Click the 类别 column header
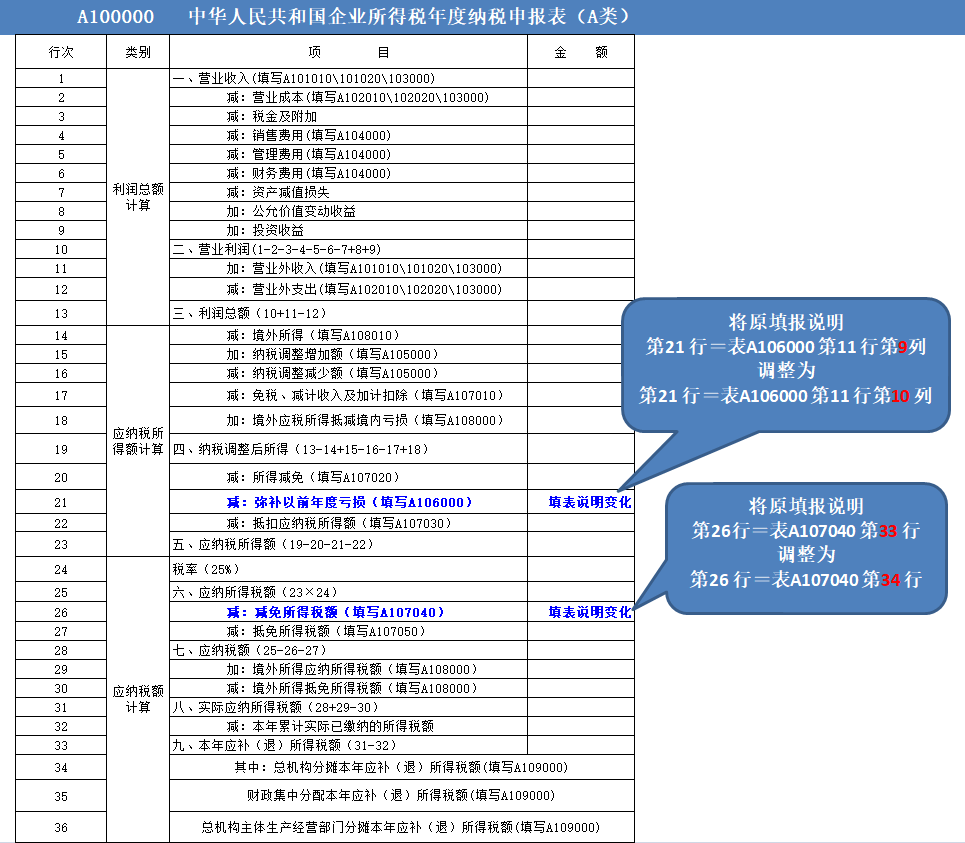 coord(138,52)
